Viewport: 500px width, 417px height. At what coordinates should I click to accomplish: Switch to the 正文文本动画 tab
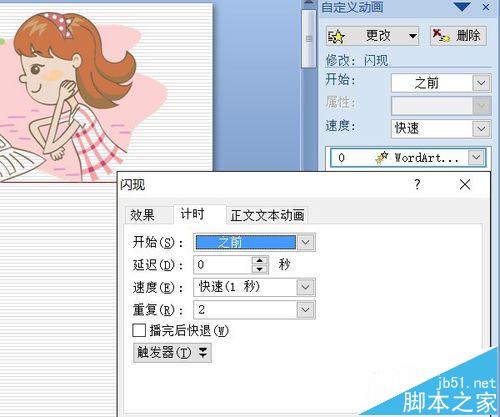pos(267,215)
